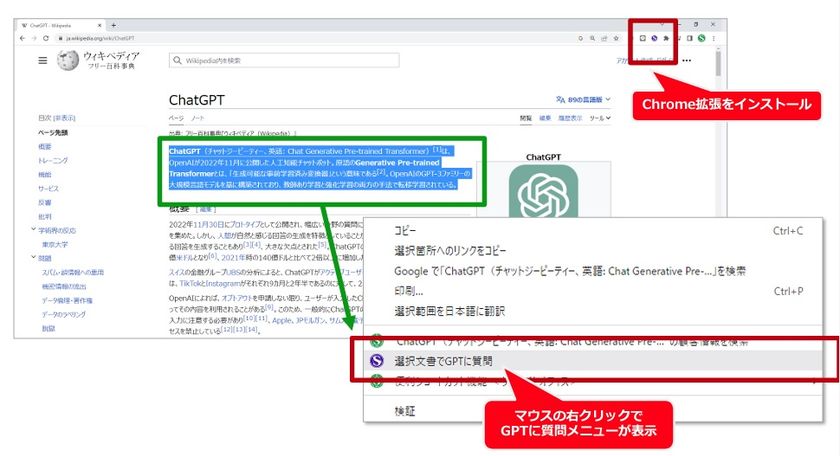This screenshot has width=840, height=456.
Task: Follow the Apple link in the article
Action: tap(282, 320)
